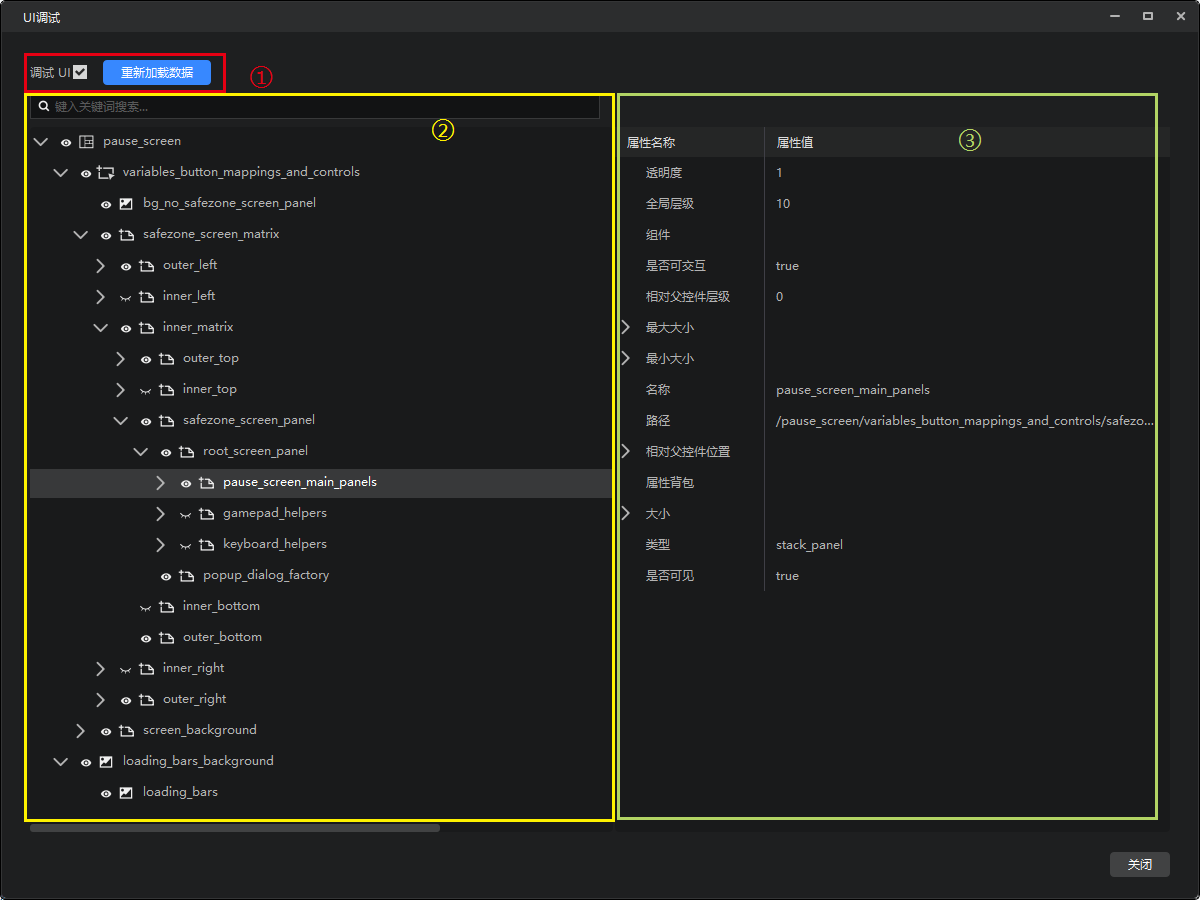The image size is (1200, 900).
Task: Expand the 相对父控件位置 property
Action: coord(627,452)
